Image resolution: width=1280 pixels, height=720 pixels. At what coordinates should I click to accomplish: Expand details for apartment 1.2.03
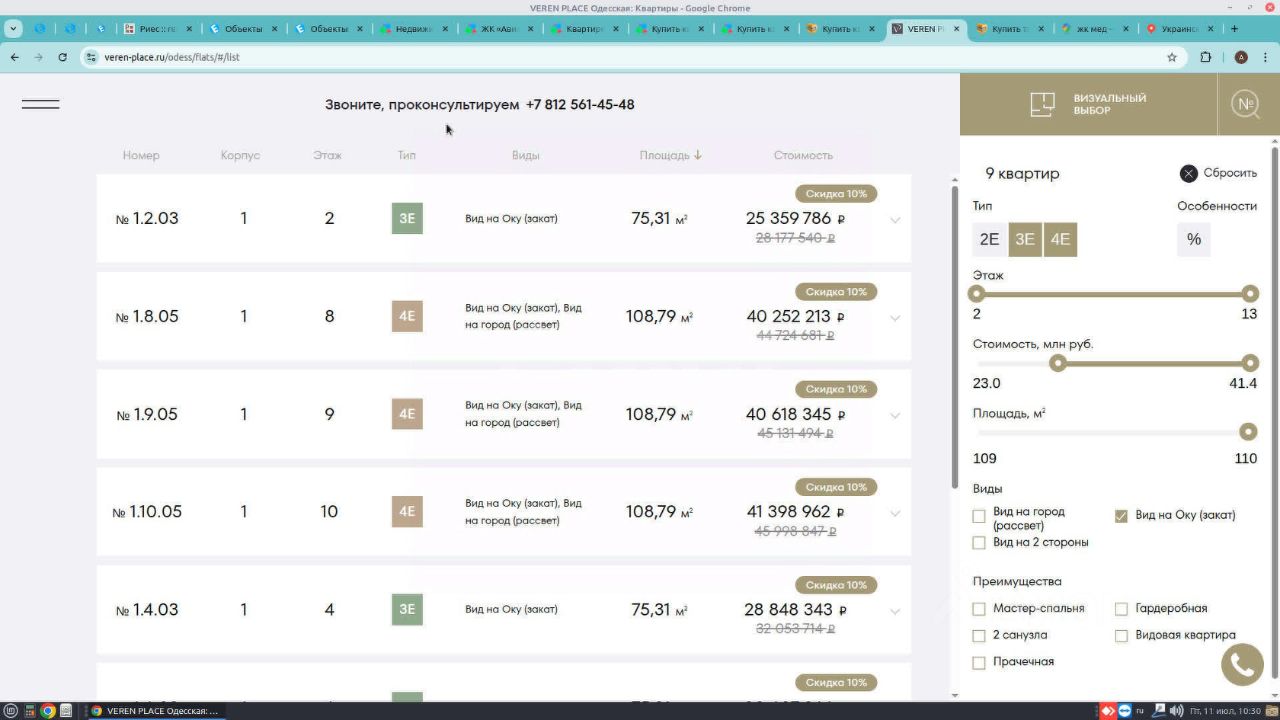pos(895,220)
